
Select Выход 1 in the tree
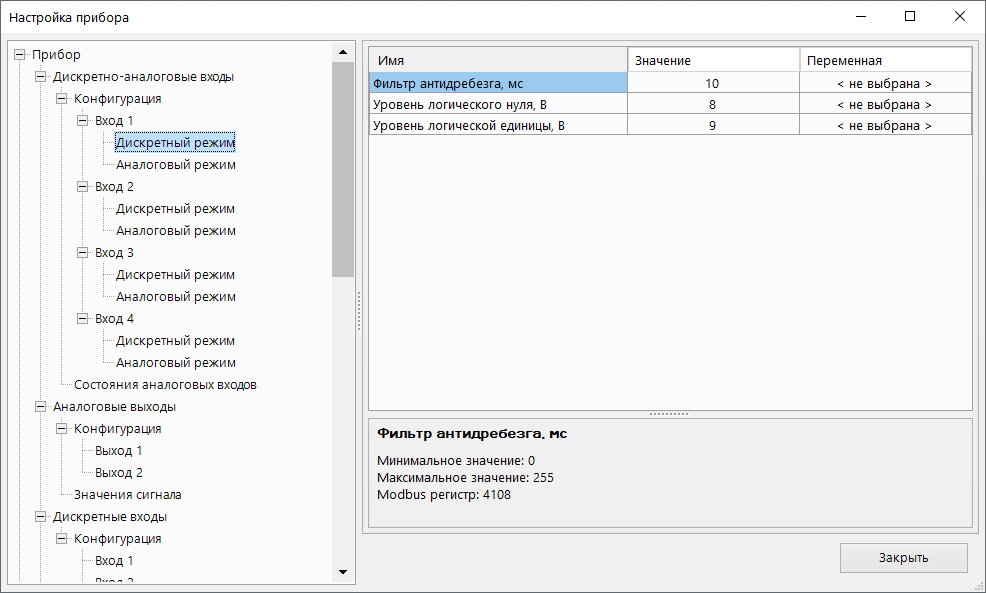click(x=118, y=451)
